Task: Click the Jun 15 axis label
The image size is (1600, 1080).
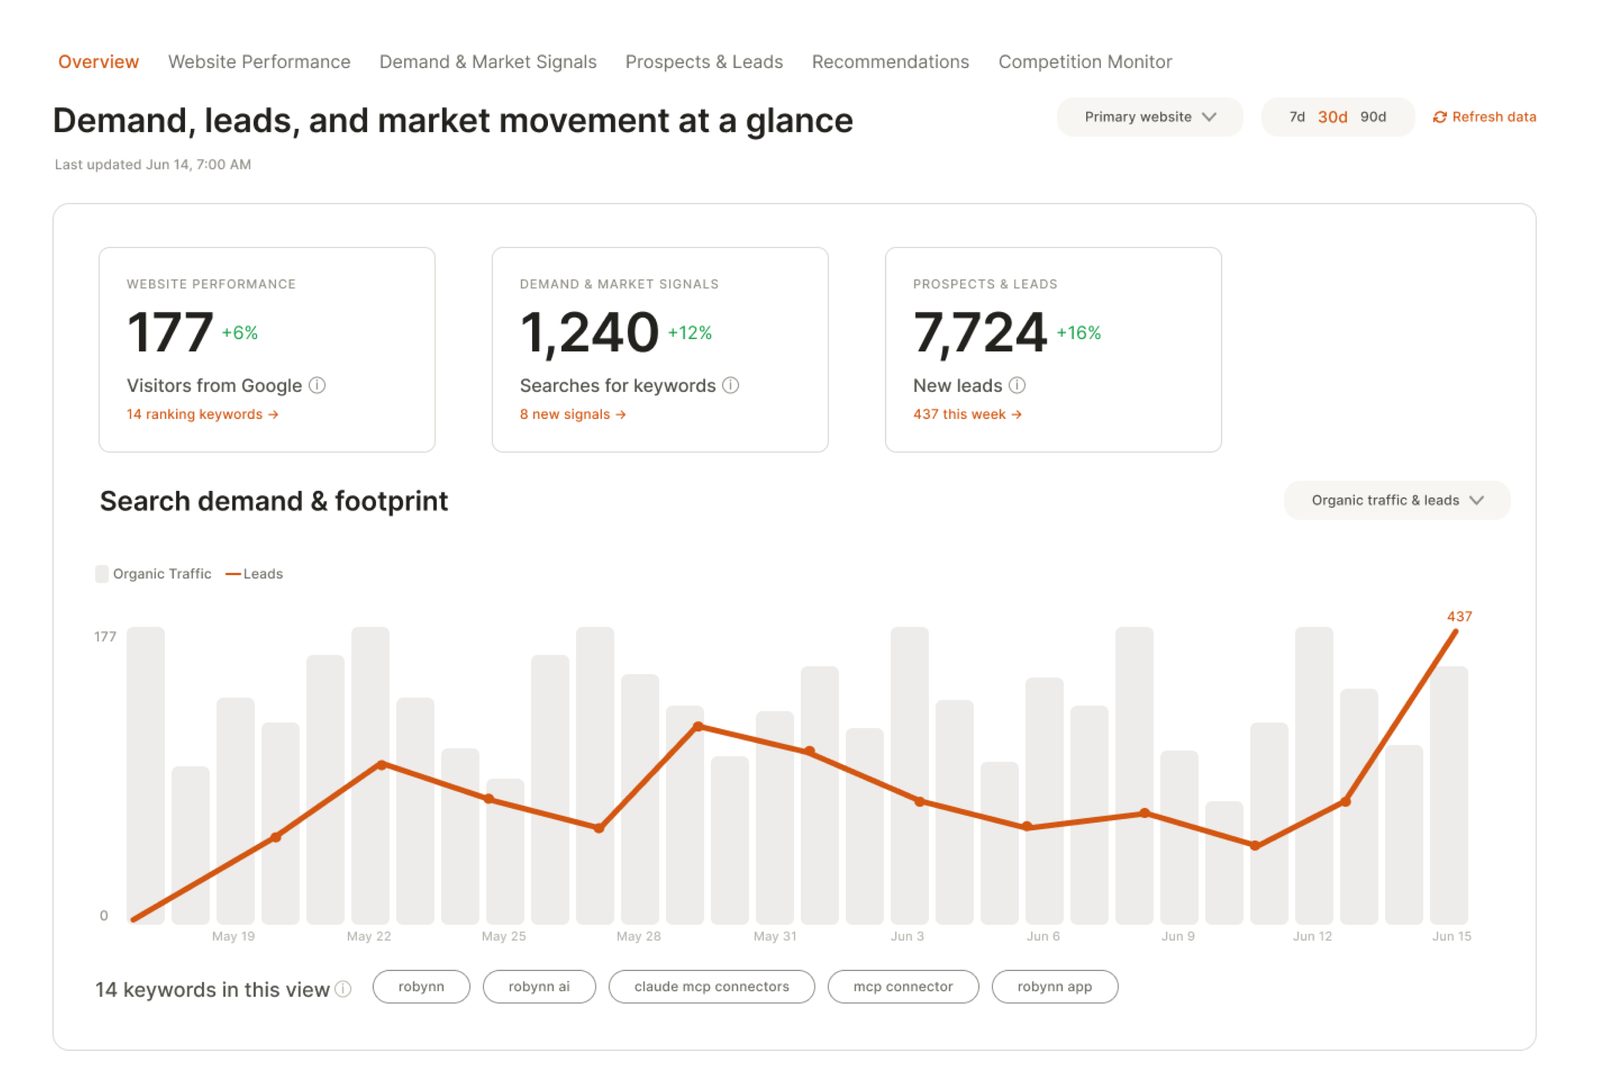Action: (x=1451, y=937)
